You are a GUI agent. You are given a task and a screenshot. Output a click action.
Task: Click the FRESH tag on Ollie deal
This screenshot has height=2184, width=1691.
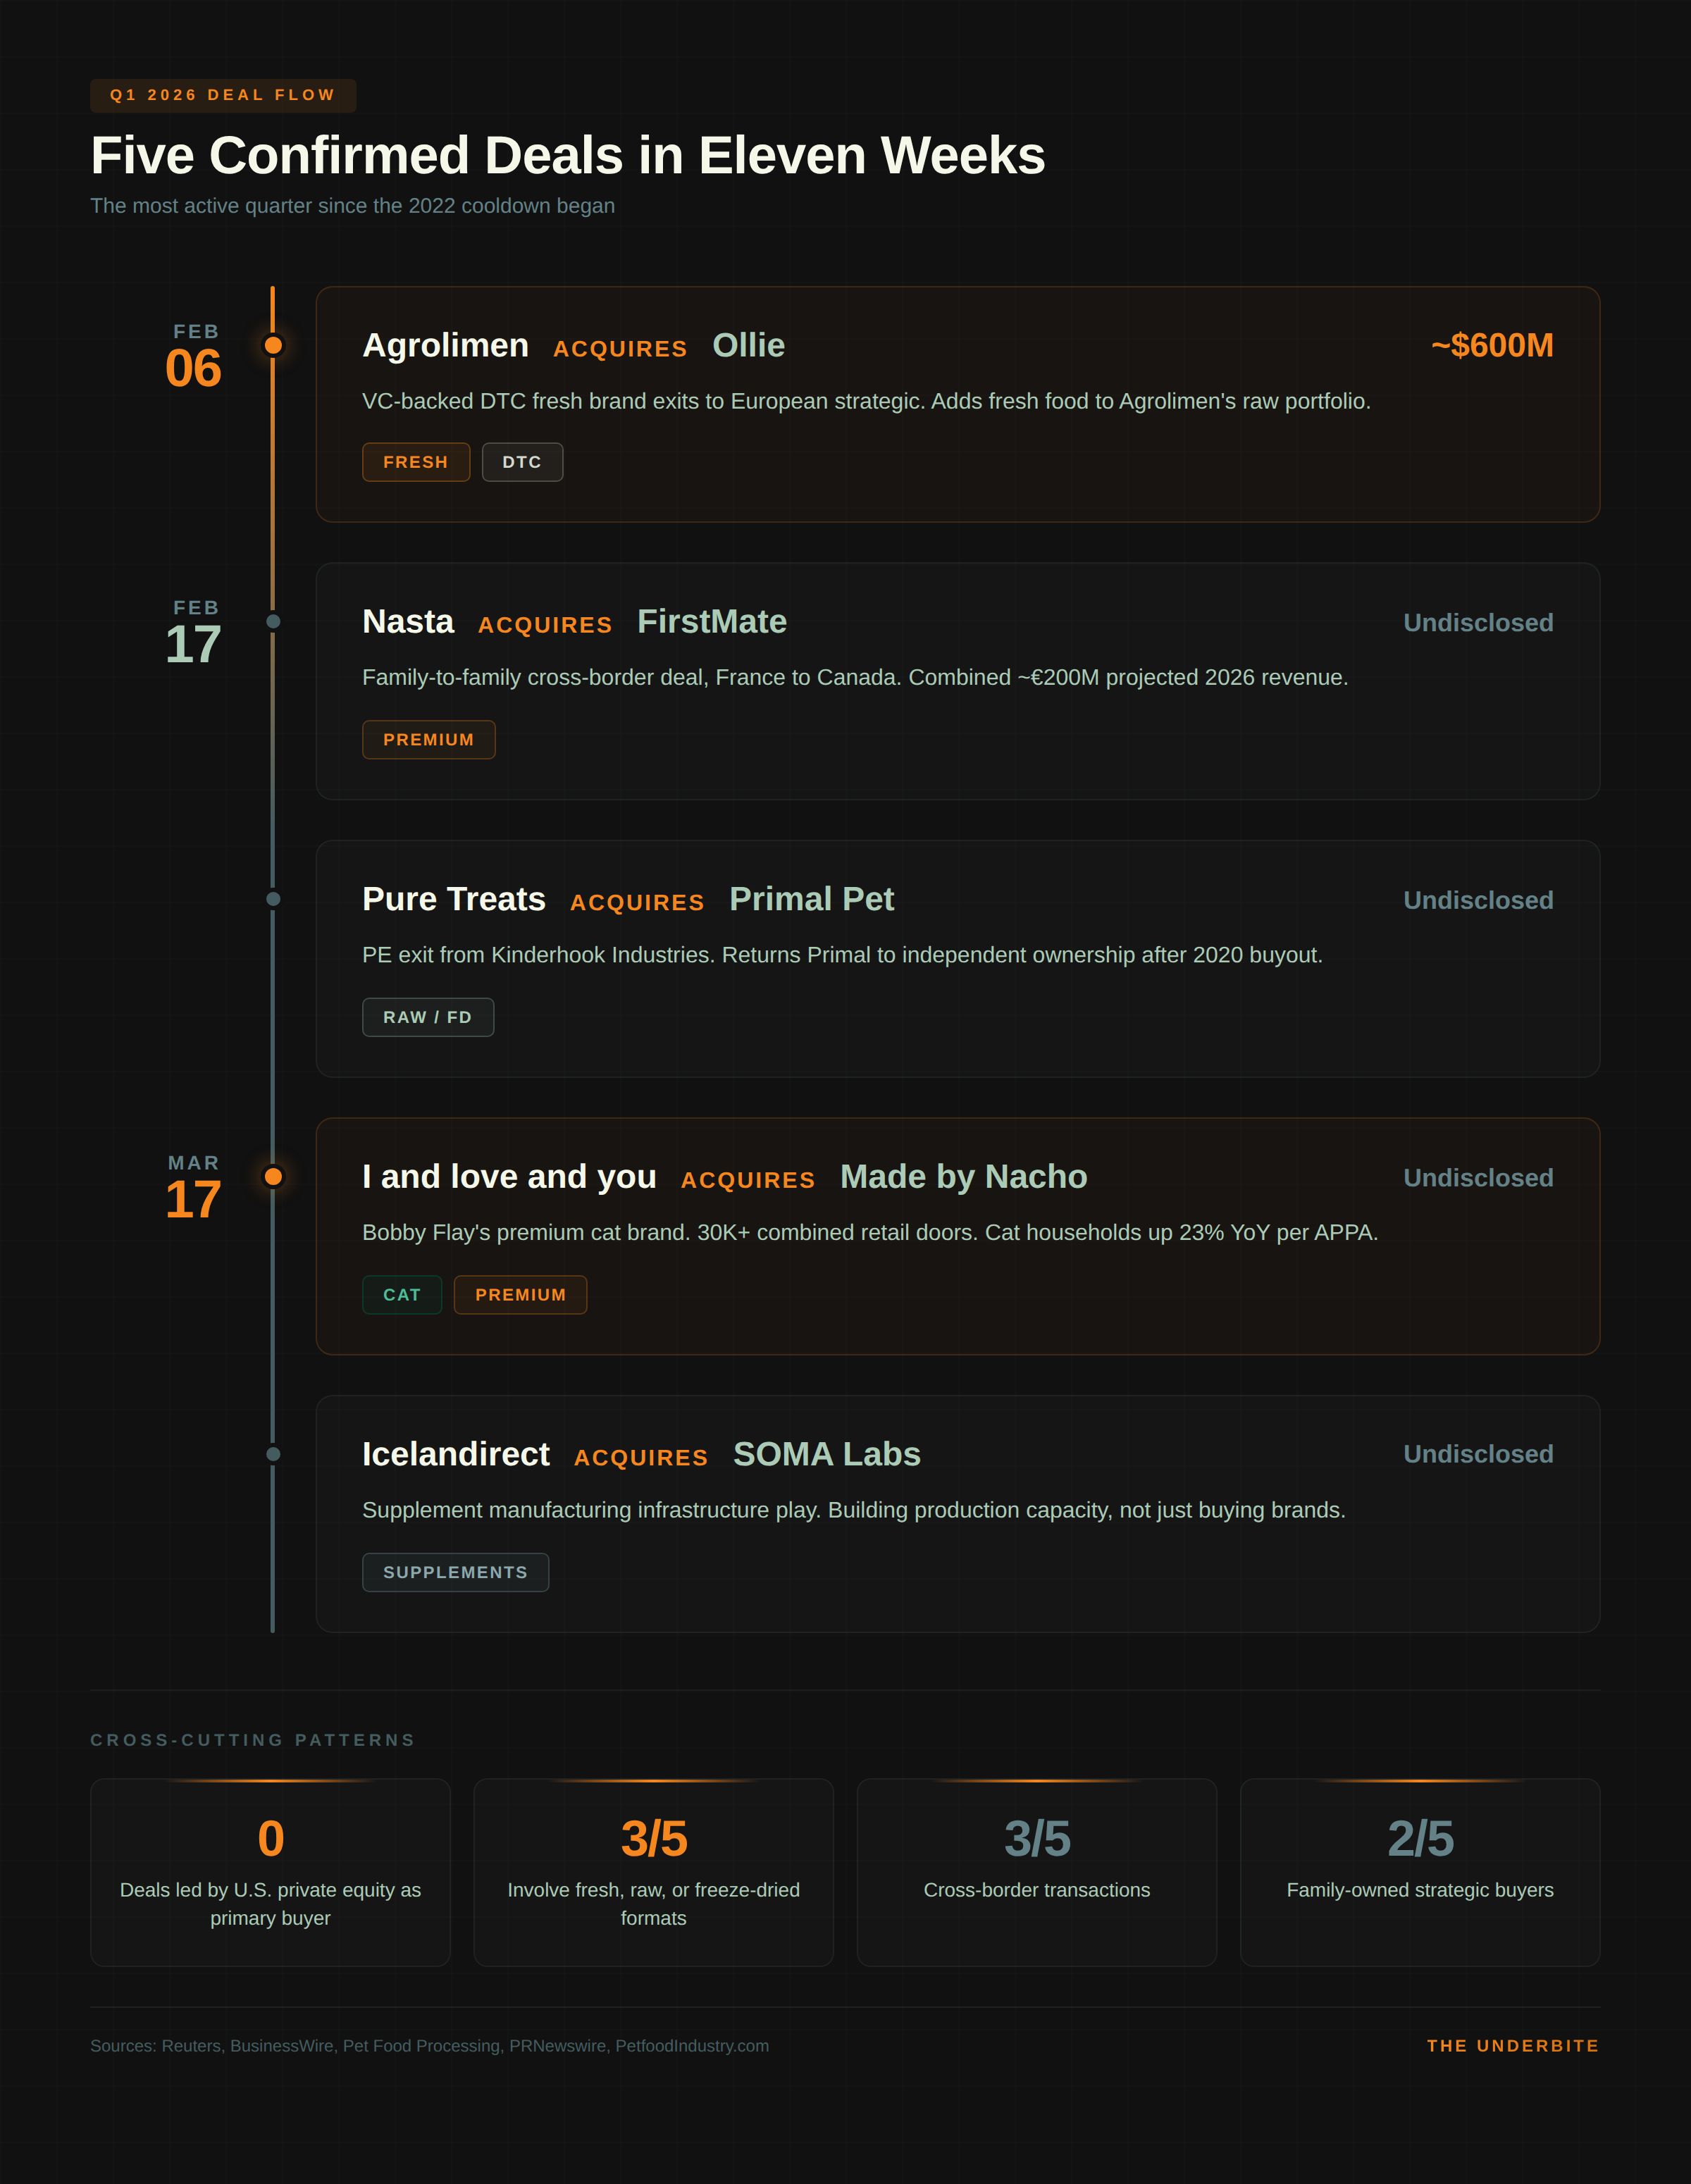(x=416, y=462)
